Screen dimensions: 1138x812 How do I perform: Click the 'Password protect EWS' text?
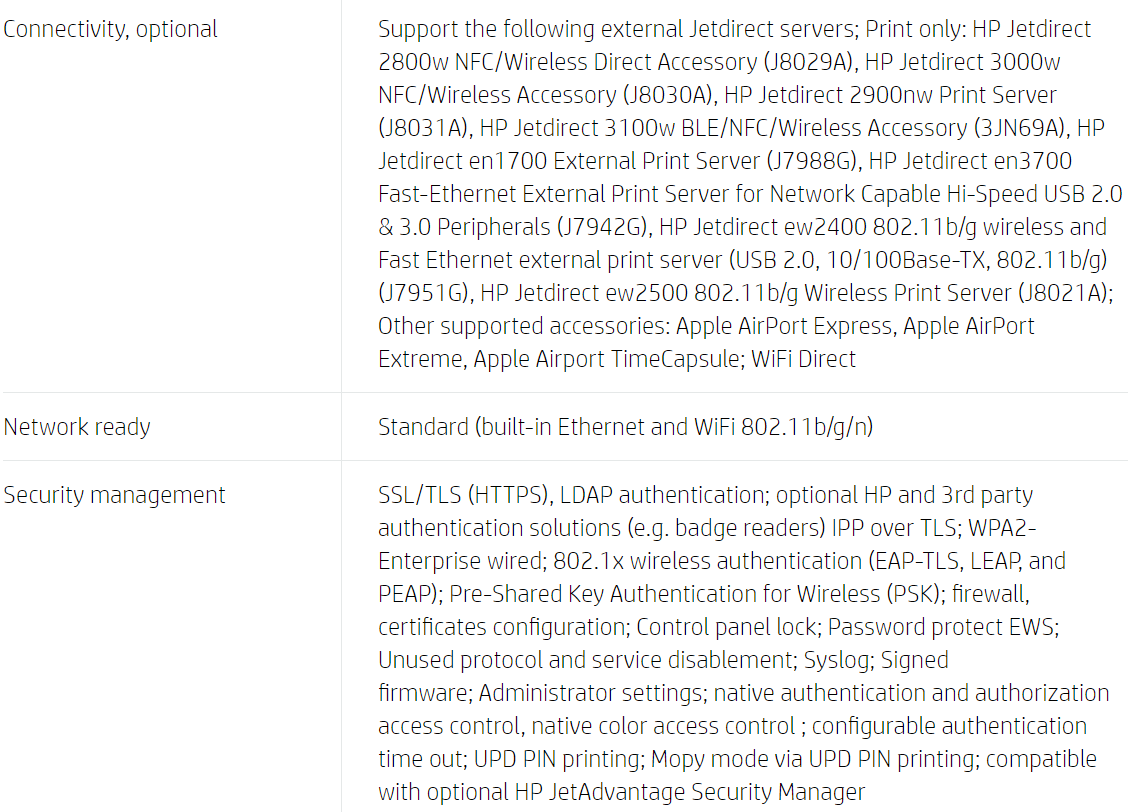(941, 627)
